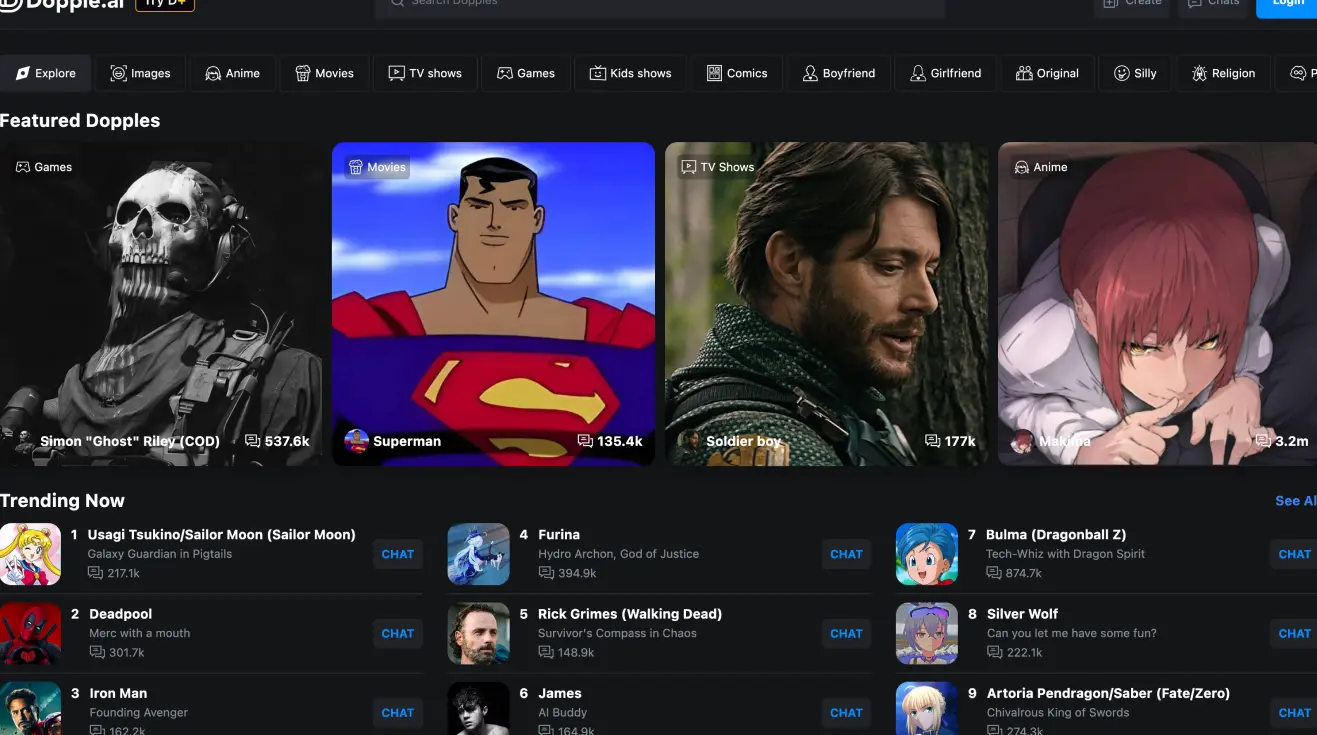Click the Religion category icon

[1199, 73]
